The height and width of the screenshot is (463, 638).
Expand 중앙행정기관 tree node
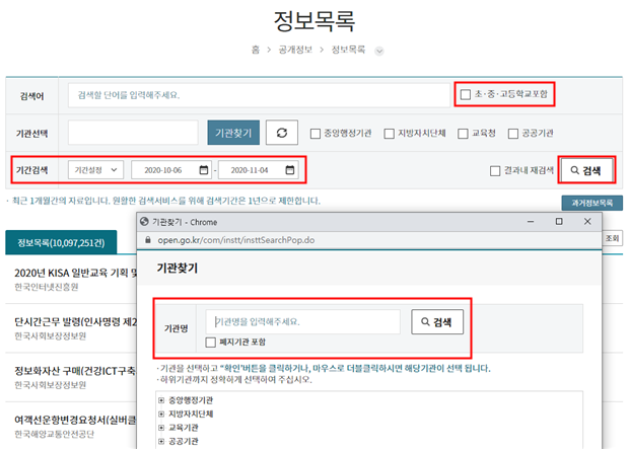161,400
